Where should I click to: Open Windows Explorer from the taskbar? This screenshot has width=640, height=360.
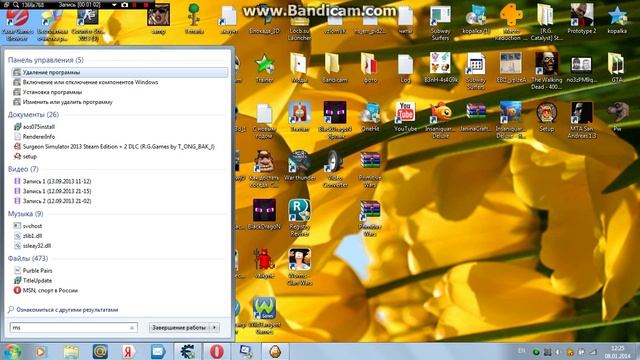coord(71,351)
